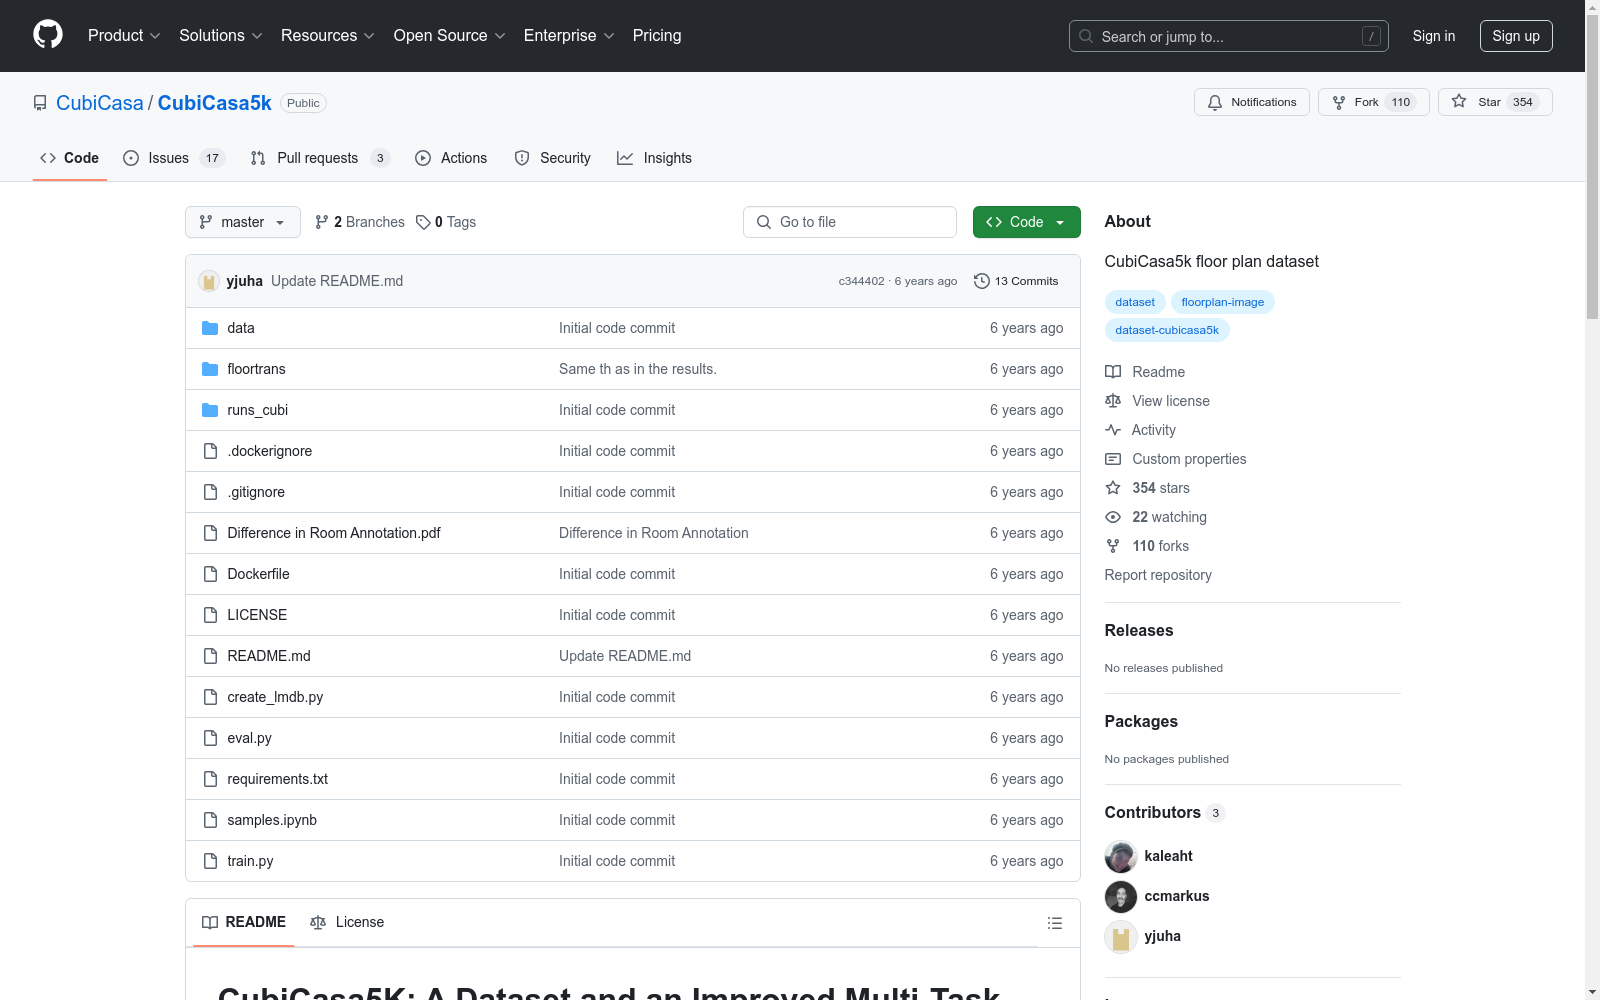Open ccmarkus contributor avatar

tap(1121, 897)
